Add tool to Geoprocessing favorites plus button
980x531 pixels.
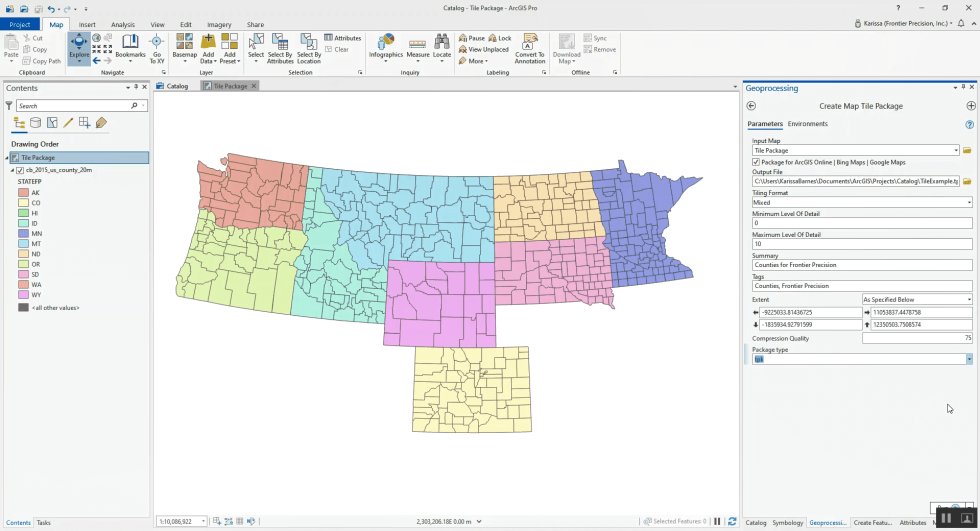coord(971,106)
